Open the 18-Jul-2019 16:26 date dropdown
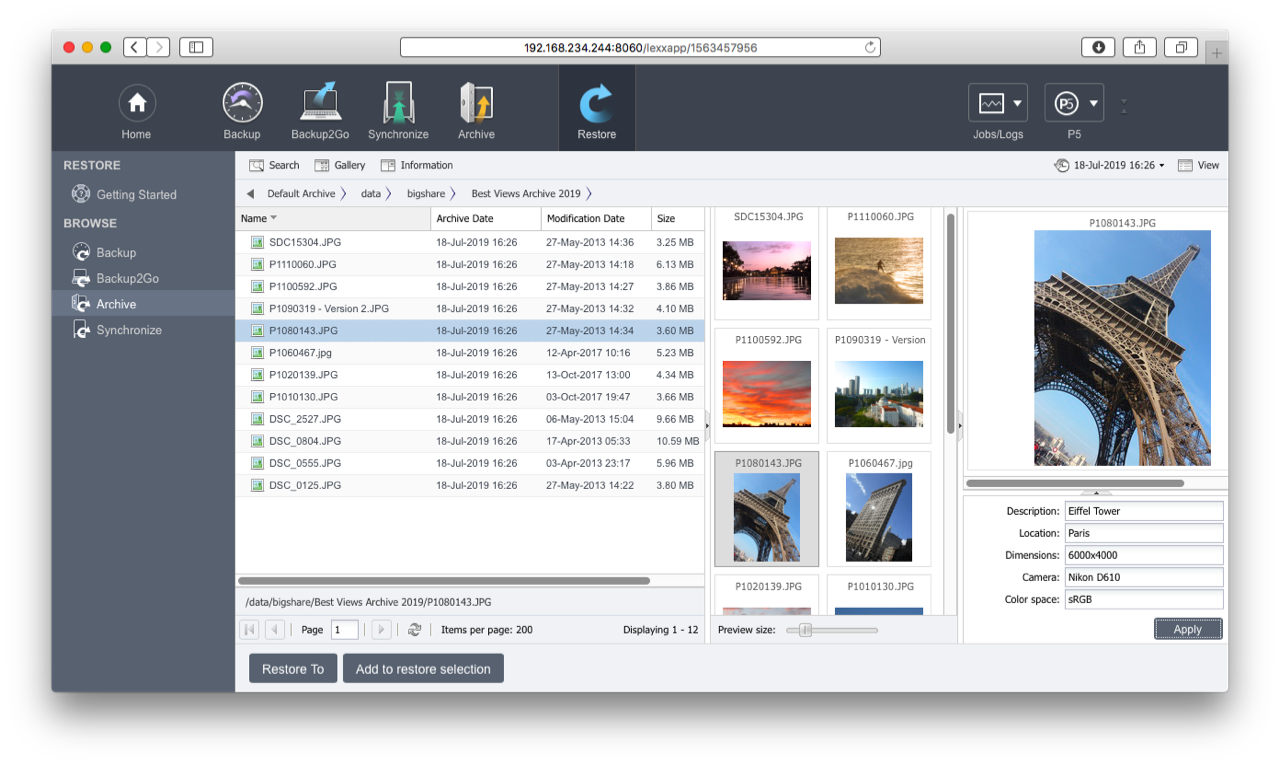 point(1110,165)
